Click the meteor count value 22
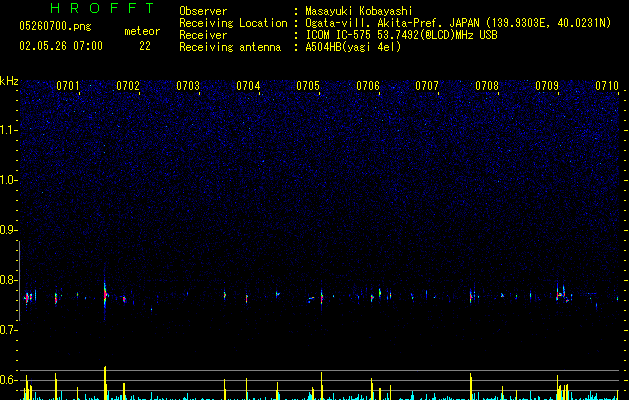The height and width of the screenshot is (400, 629). pyautogui.click(x=145, y=46)
